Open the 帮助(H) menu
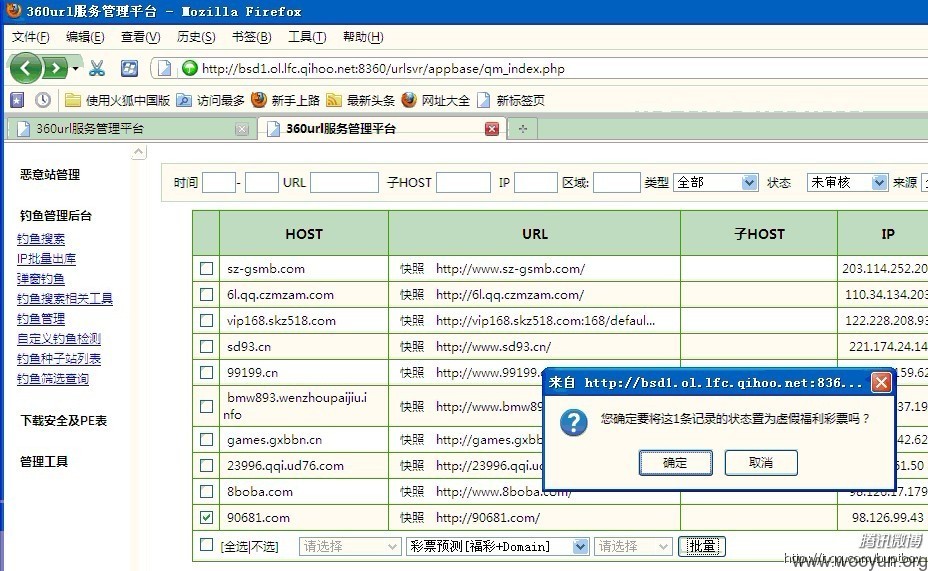 click(363, 37)
